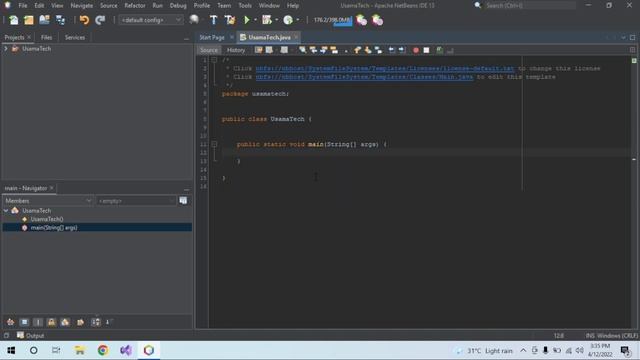The image size is (640, 360).
Task: Open the Run Project dropdown arrow
Action: point(256,20)
